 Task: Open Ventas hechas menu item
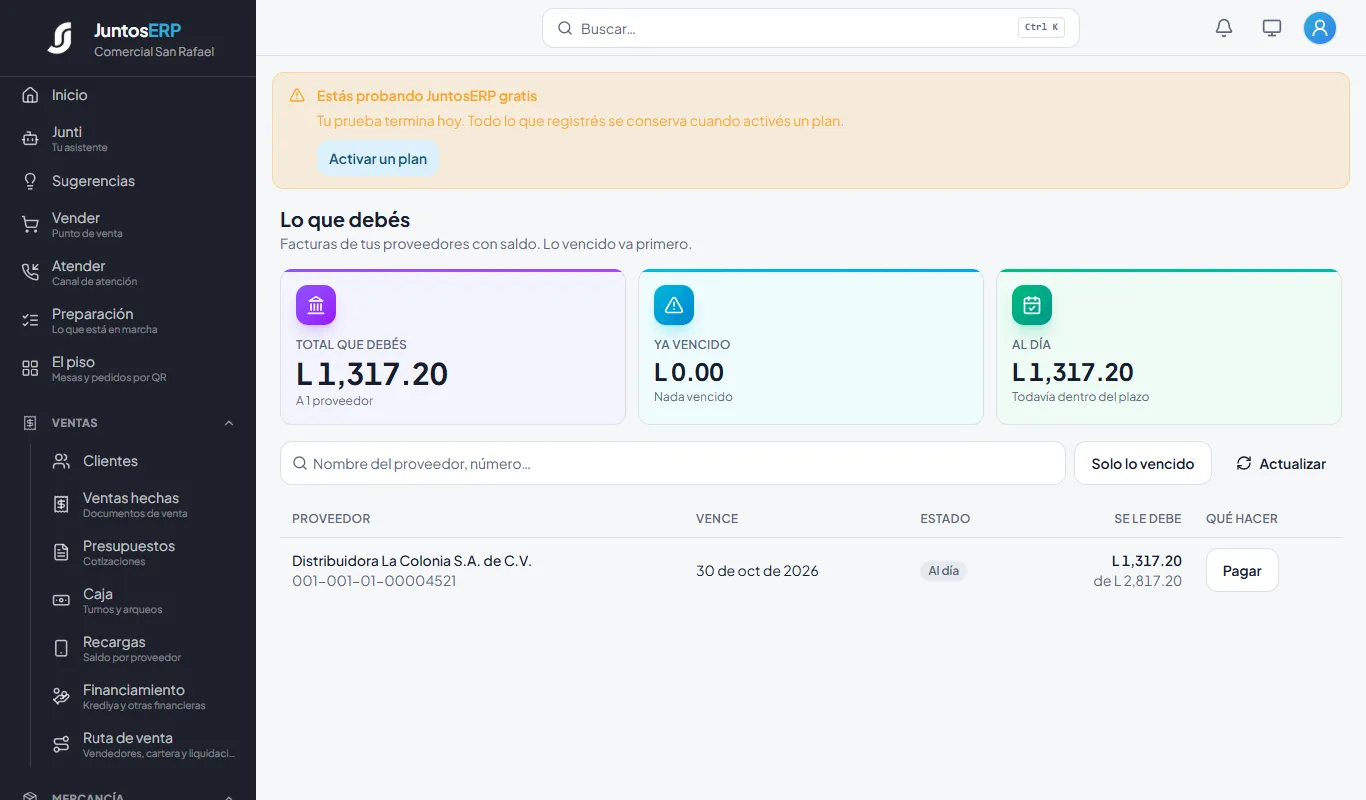tap(143, 505)
